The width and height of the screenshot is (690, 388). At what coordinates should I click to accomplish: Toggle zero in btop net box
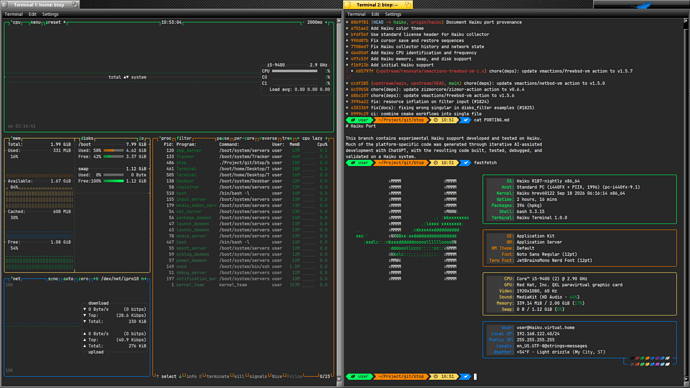pyautogui.click(x=83, y=279)
